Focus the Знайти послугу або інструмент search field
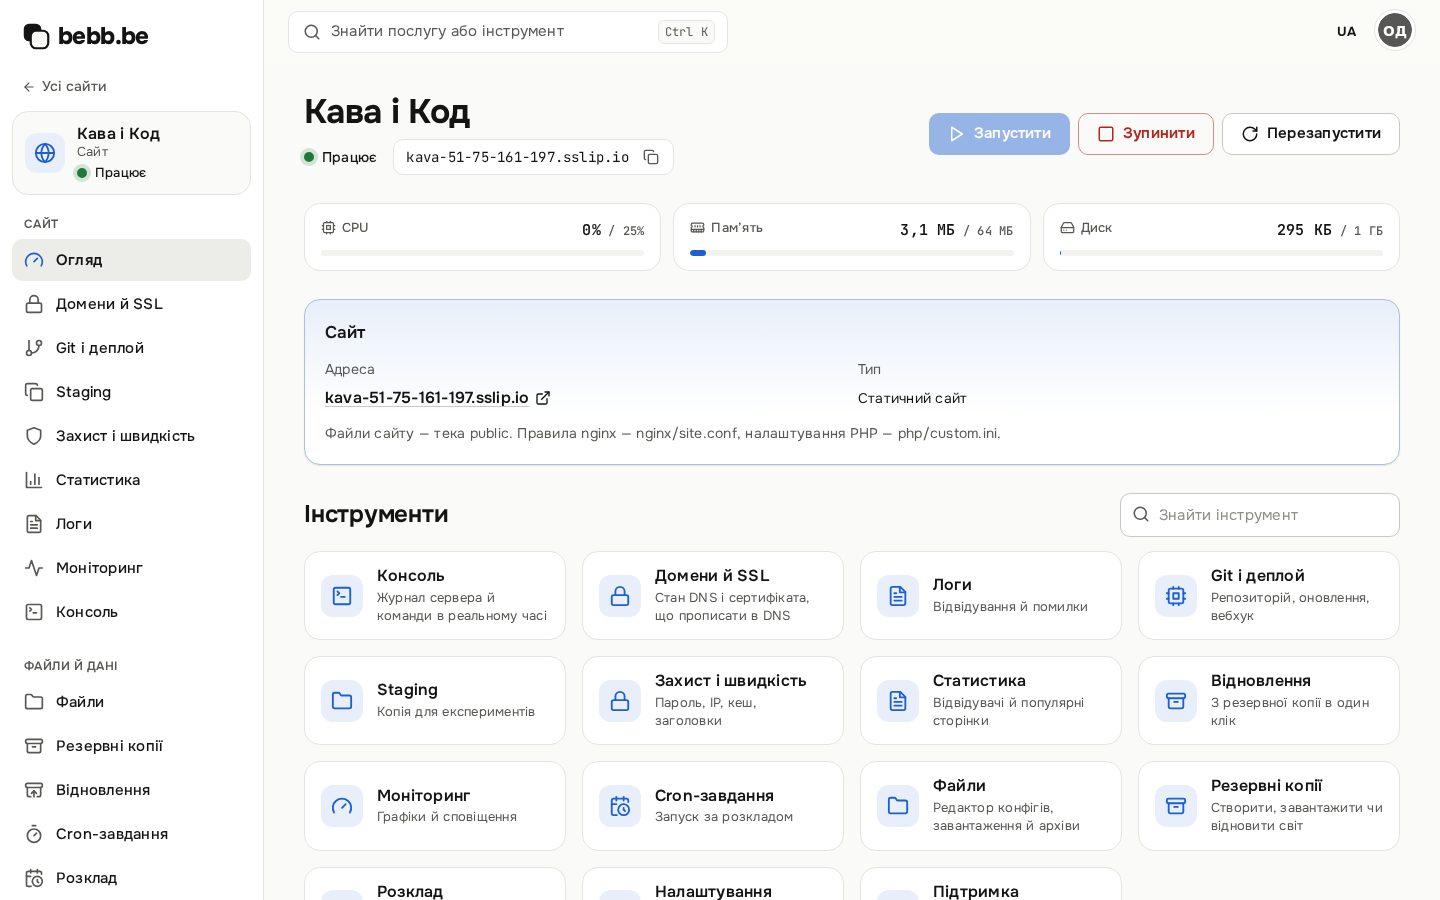The image size is (1440, 900). click(508, 32)
